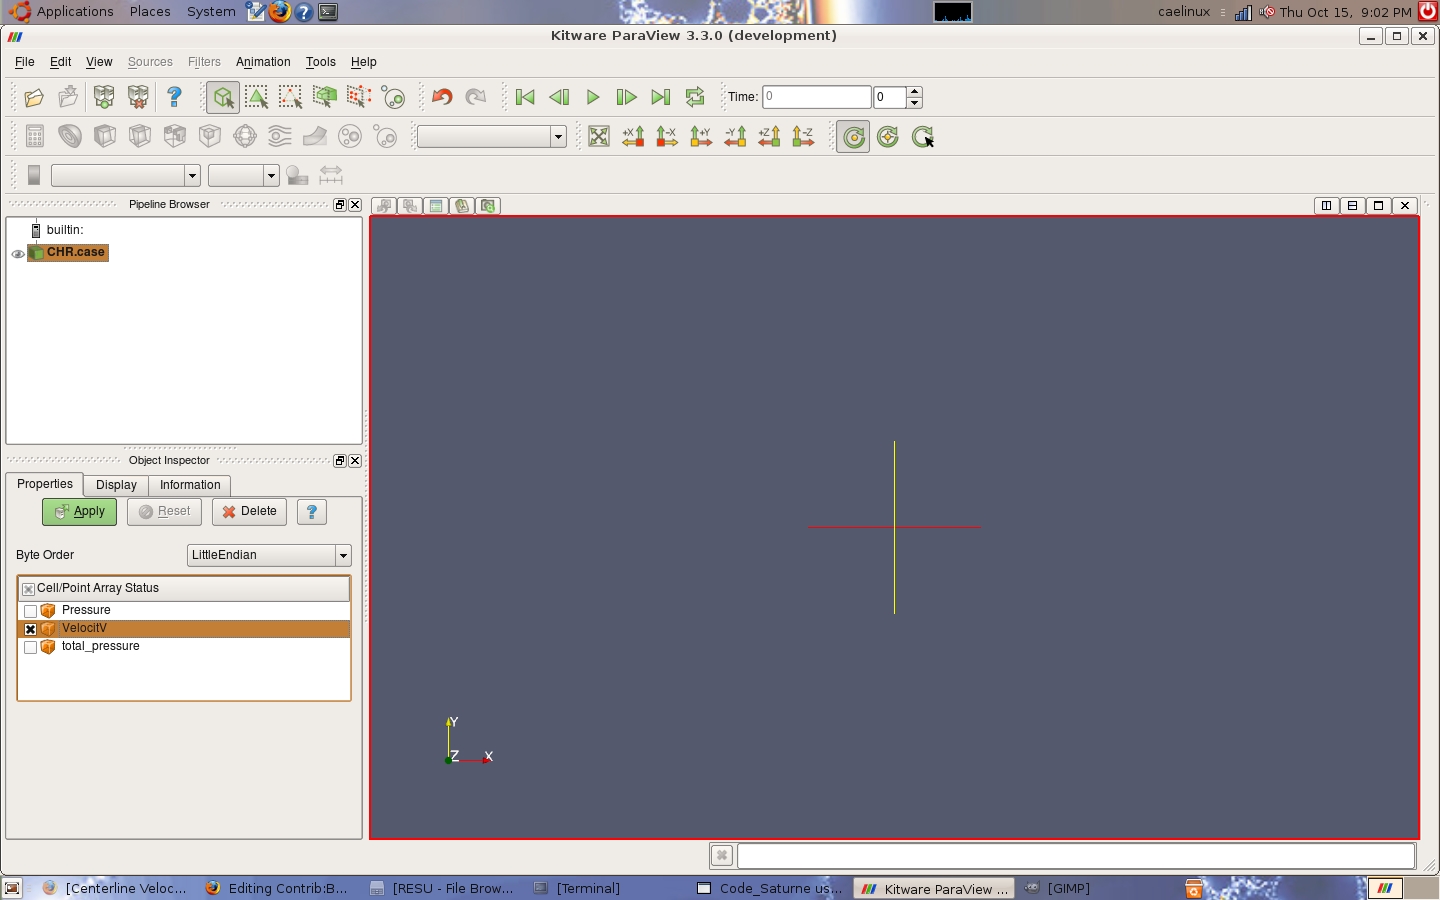The image size is (1440, 900).
Task: Click the Delete button
Action: (249, 512)
